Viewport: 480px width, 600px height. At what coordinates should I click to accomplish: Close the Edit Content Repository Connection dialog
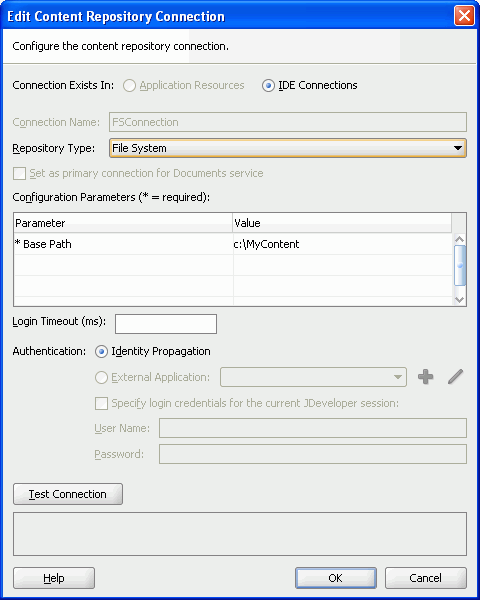coord(464,16)
